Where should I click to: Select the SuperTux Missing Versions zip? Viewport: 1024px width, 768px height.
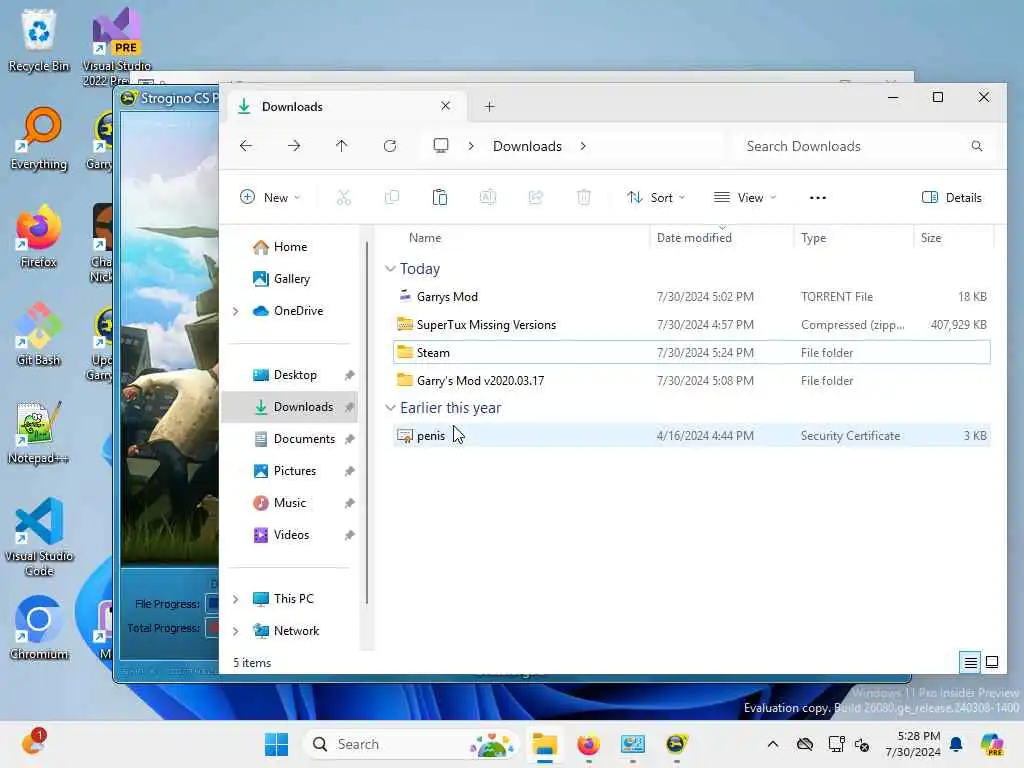point(692,325)
